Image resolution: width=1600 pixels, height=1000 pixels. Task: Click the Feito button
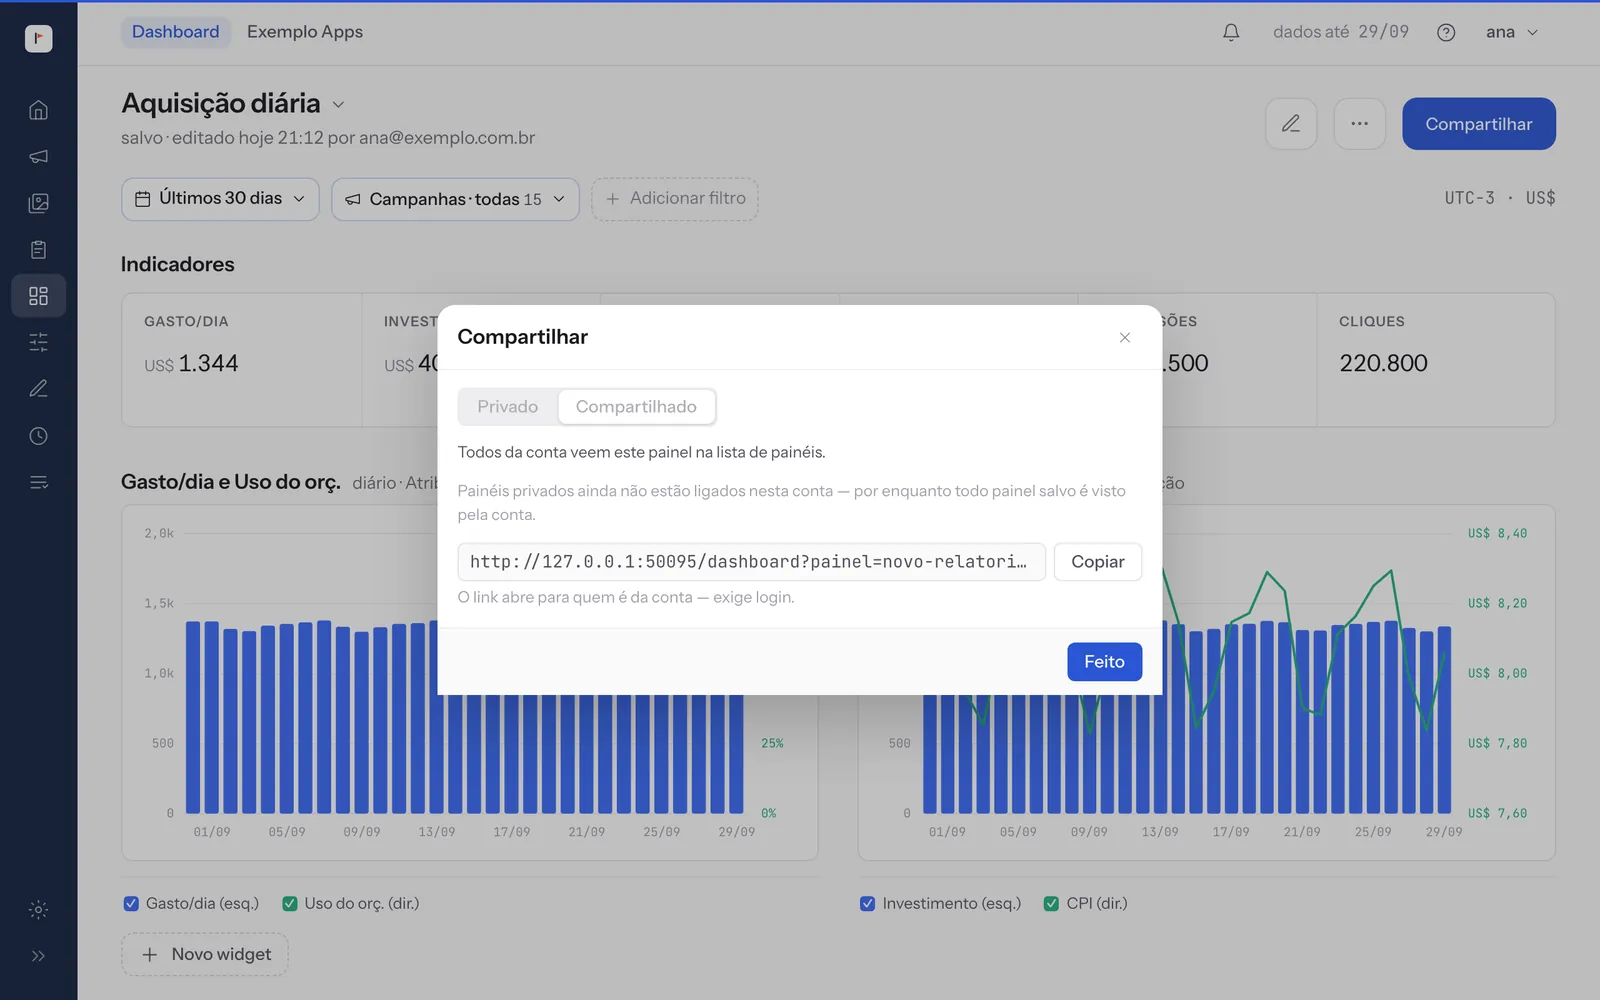[1104, 662]
